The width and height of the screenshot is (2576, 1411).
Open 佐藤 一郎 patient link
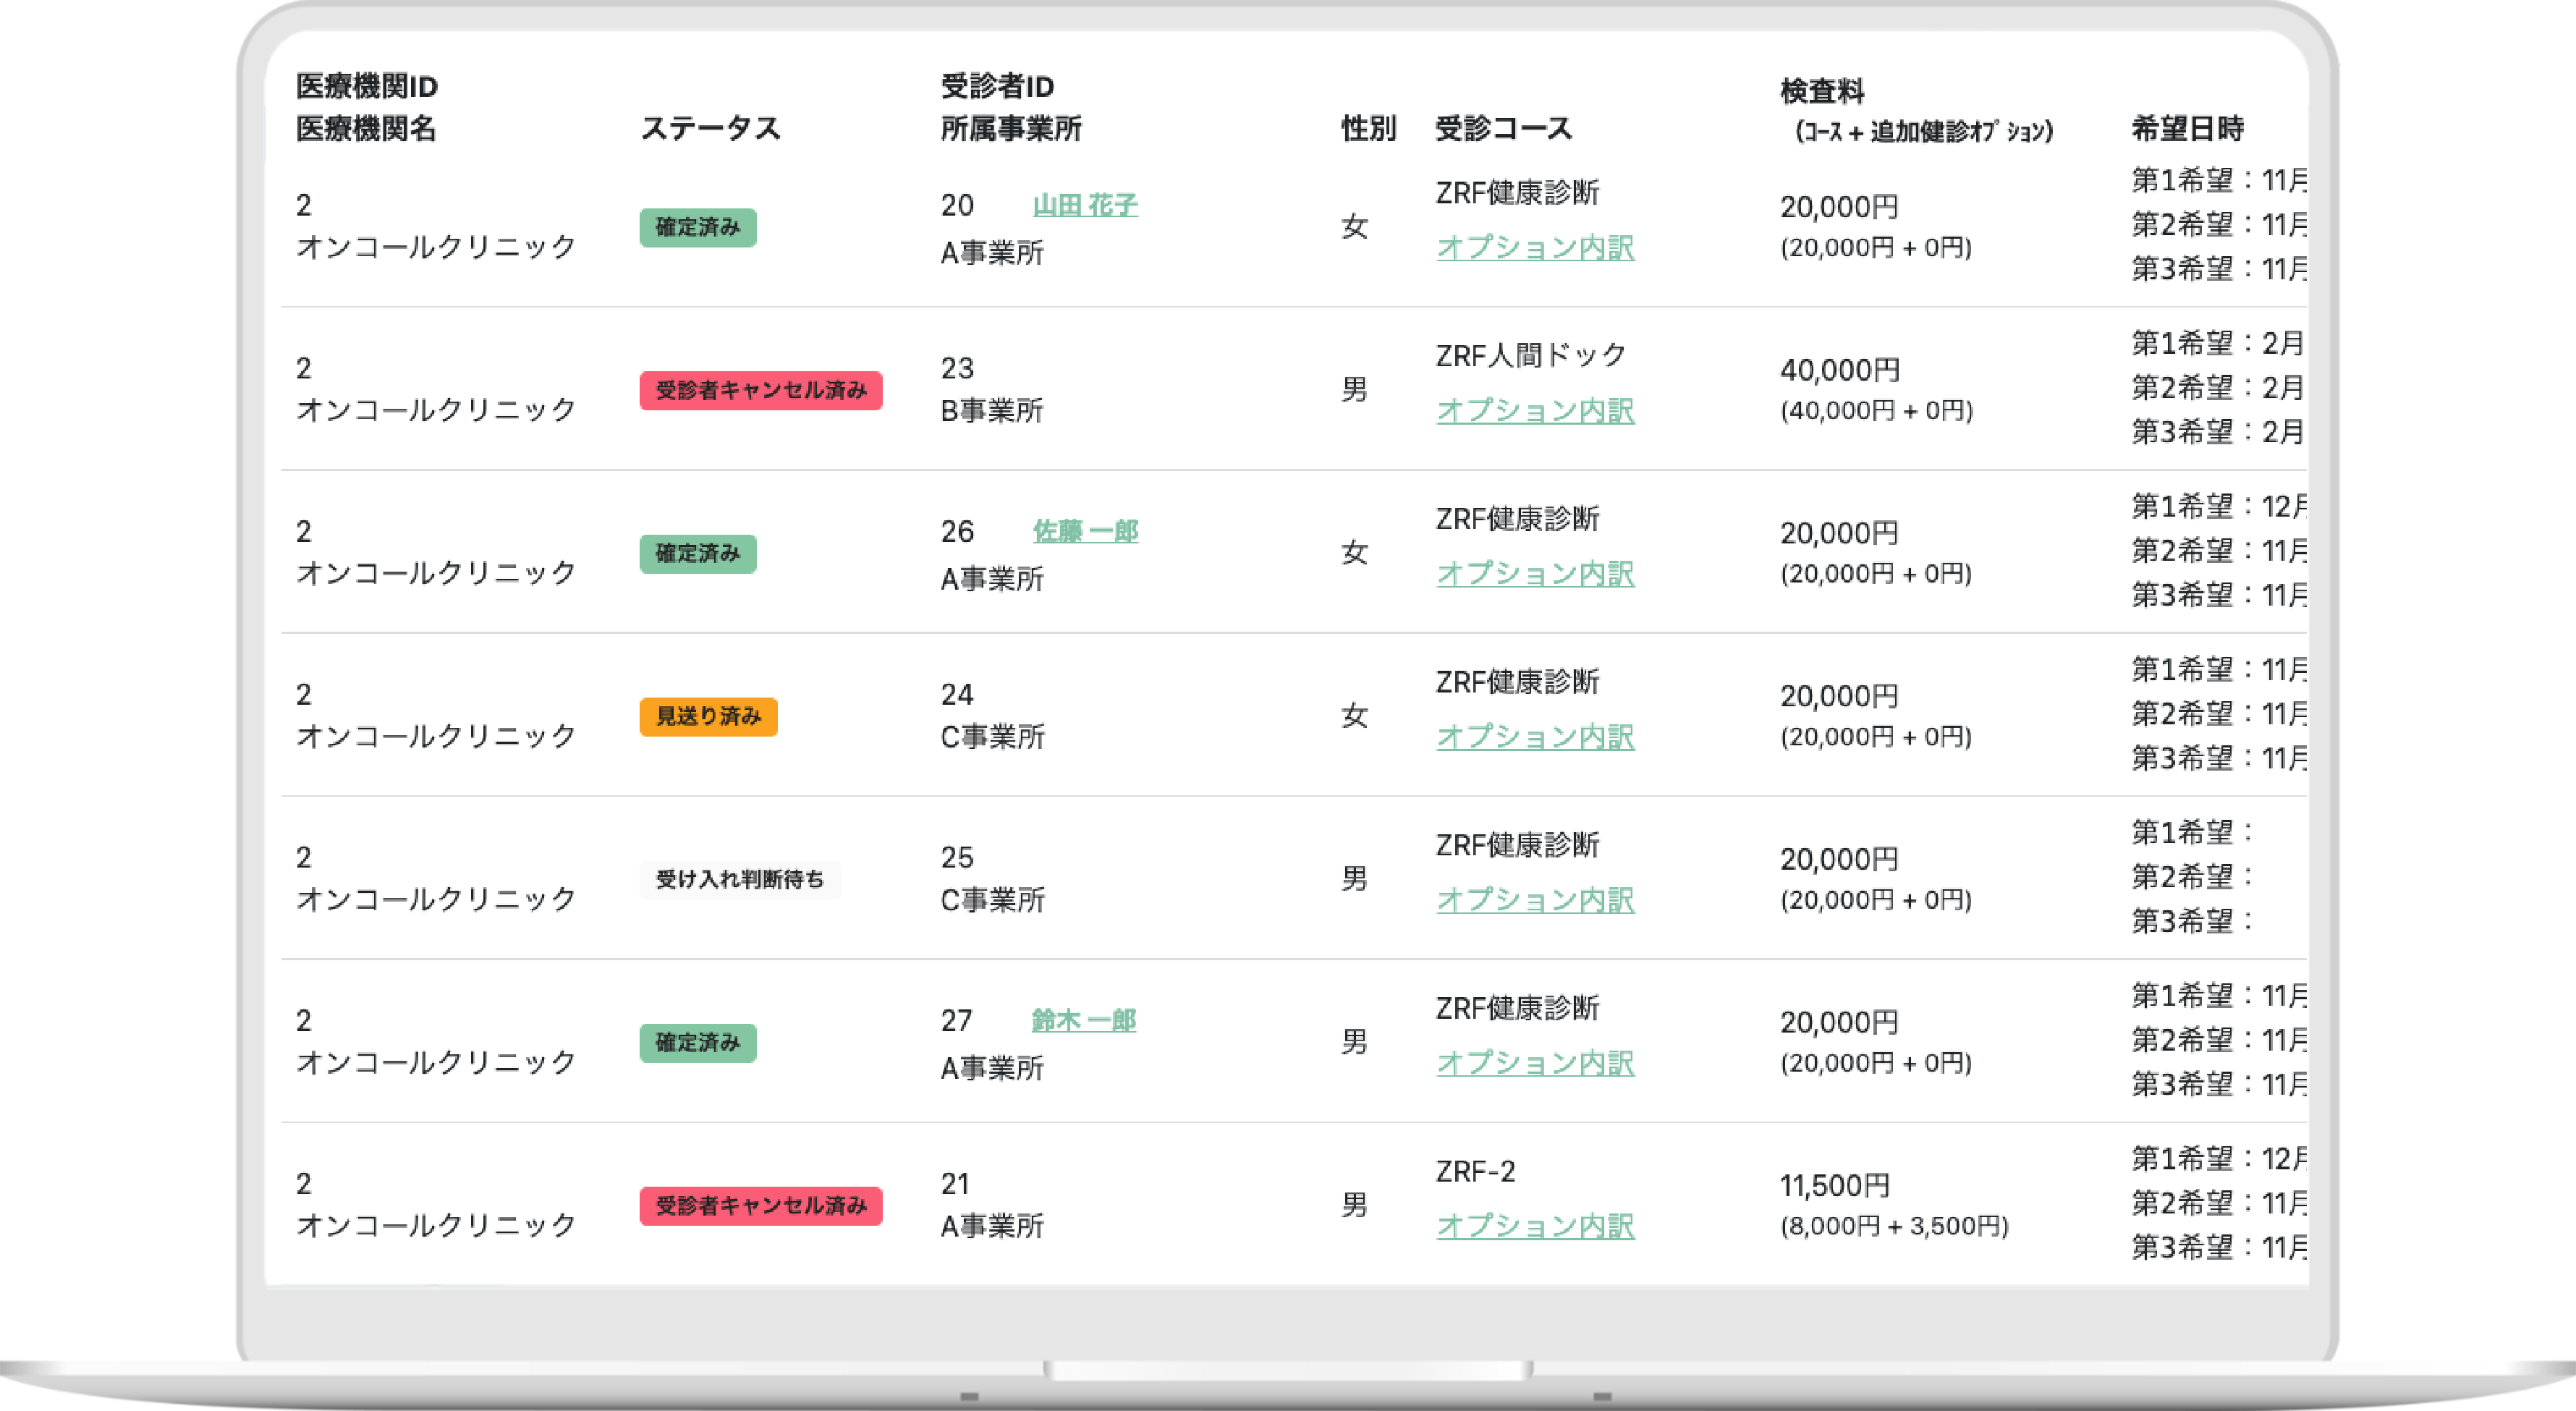[1085, 531]
